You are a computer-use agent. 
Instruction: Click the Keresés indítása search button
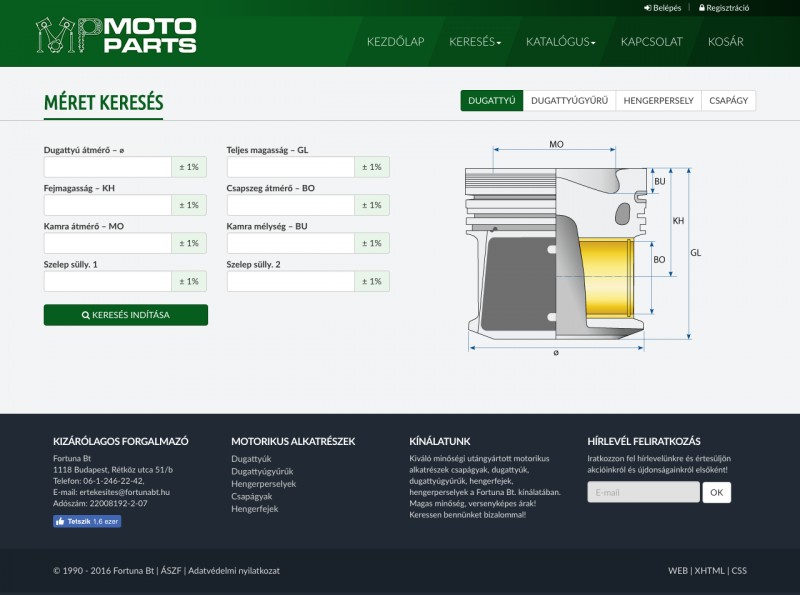(x=126, y=315)
